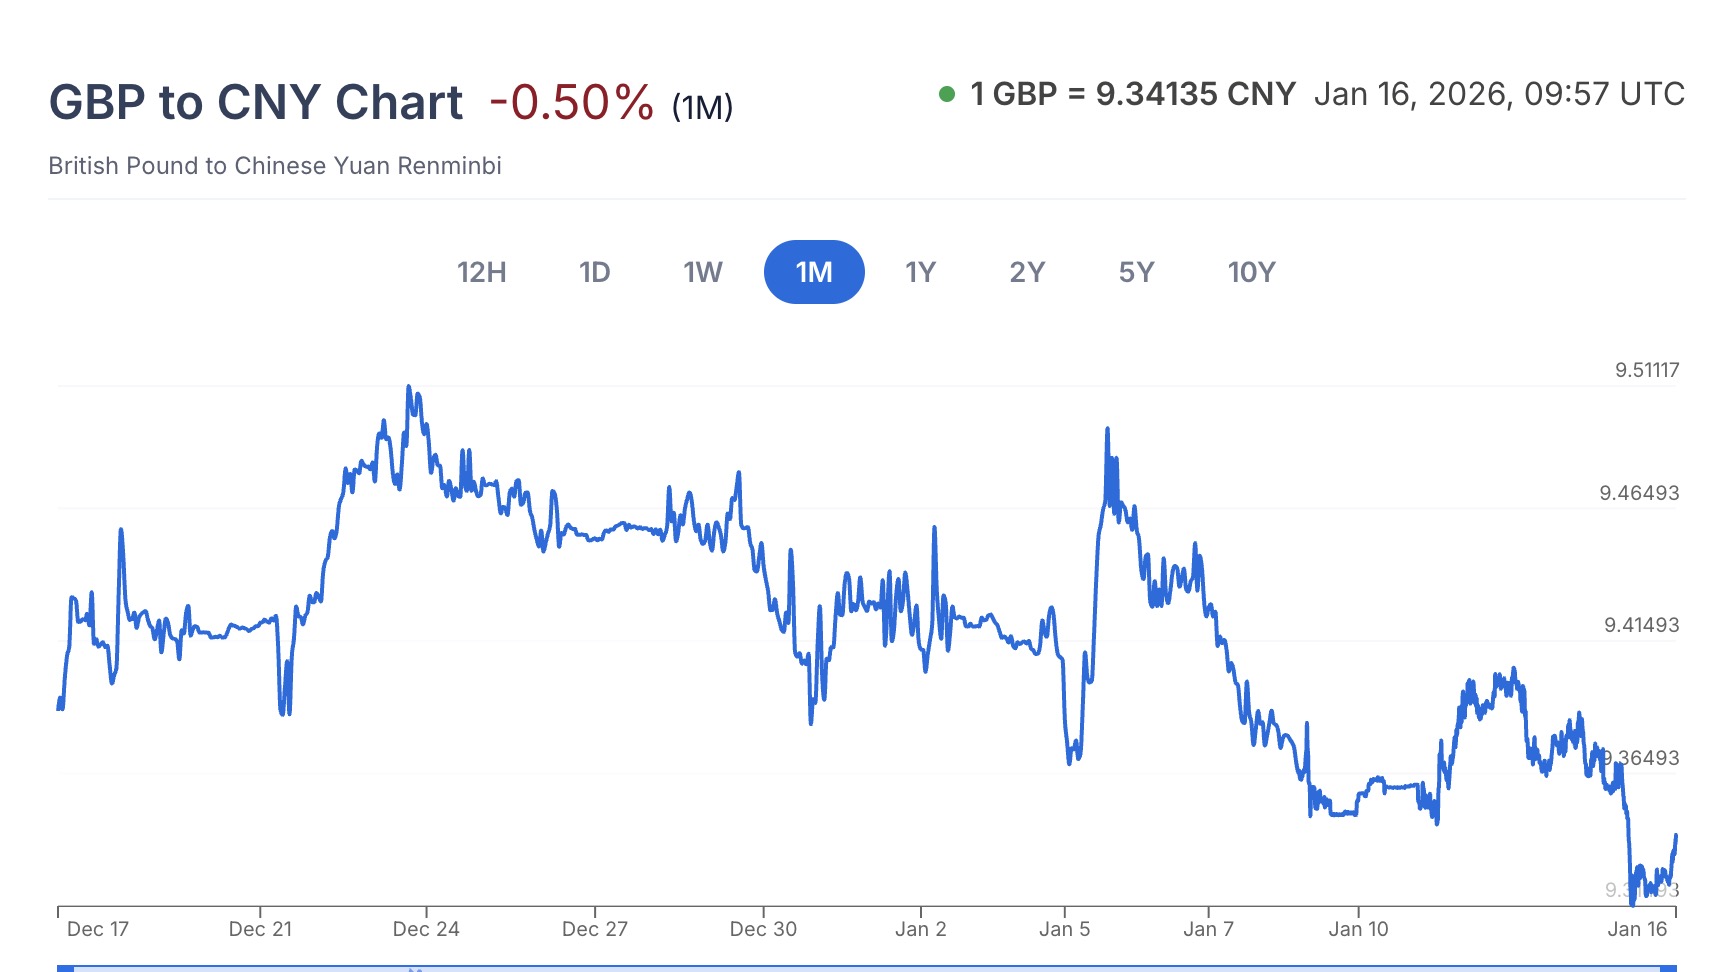The height and width of the screenshot is (972, 1724).
Task: Select the 2Y time range
Action: (1027, 272)
